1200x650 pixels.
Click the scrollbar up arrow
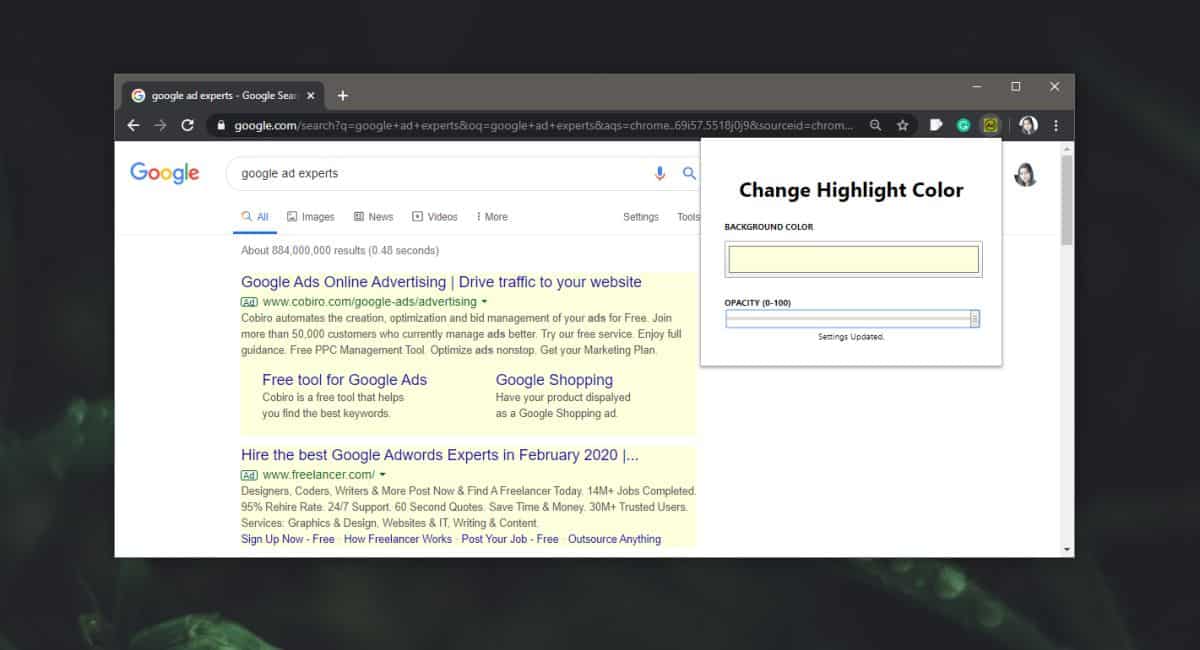point(1067,148)
